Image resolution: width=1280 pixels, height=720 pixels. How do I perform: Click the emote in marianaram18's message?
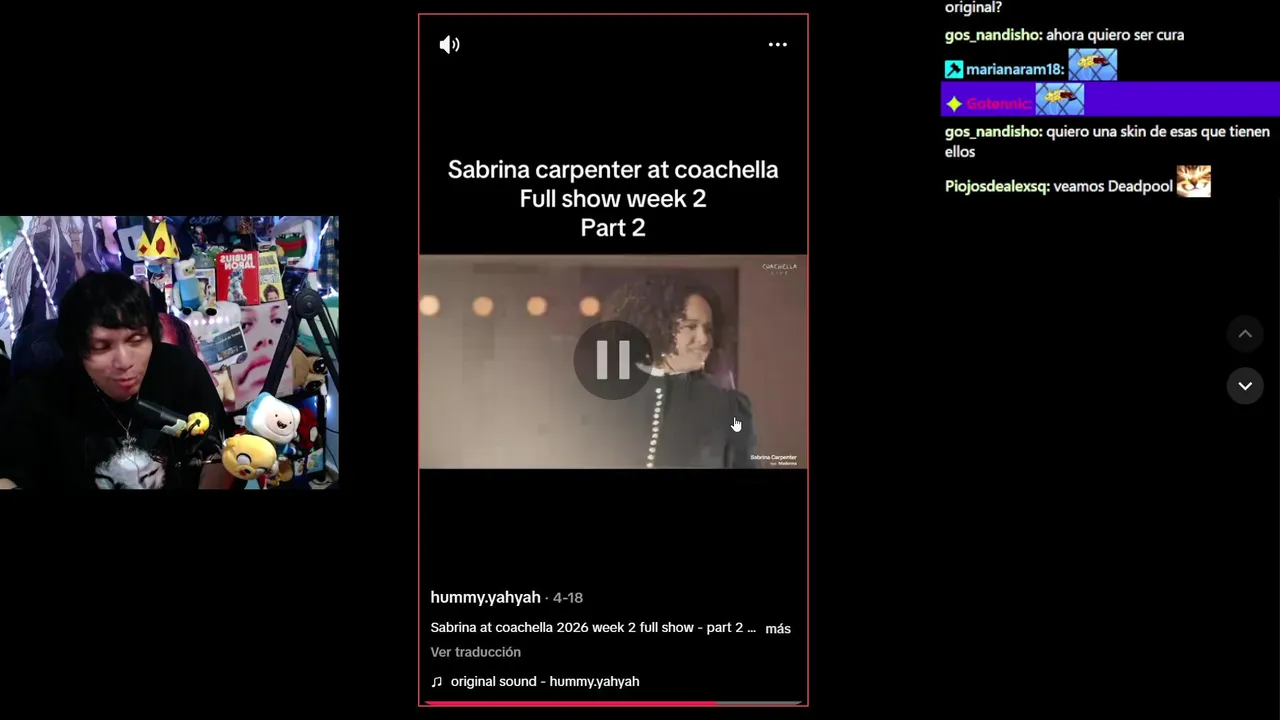pyautogui.click(x=1092, y=66)
